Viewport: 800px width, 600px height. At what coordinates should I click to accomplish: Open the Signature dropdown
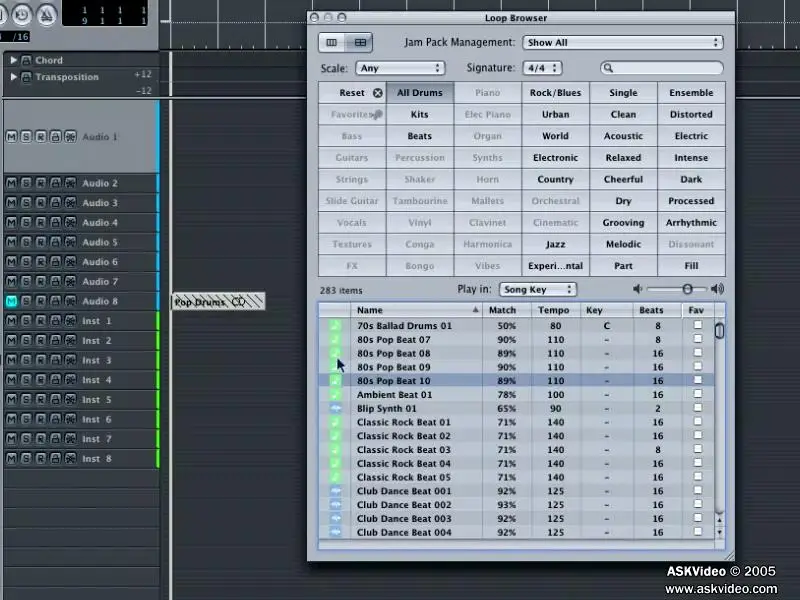point(542,68)
